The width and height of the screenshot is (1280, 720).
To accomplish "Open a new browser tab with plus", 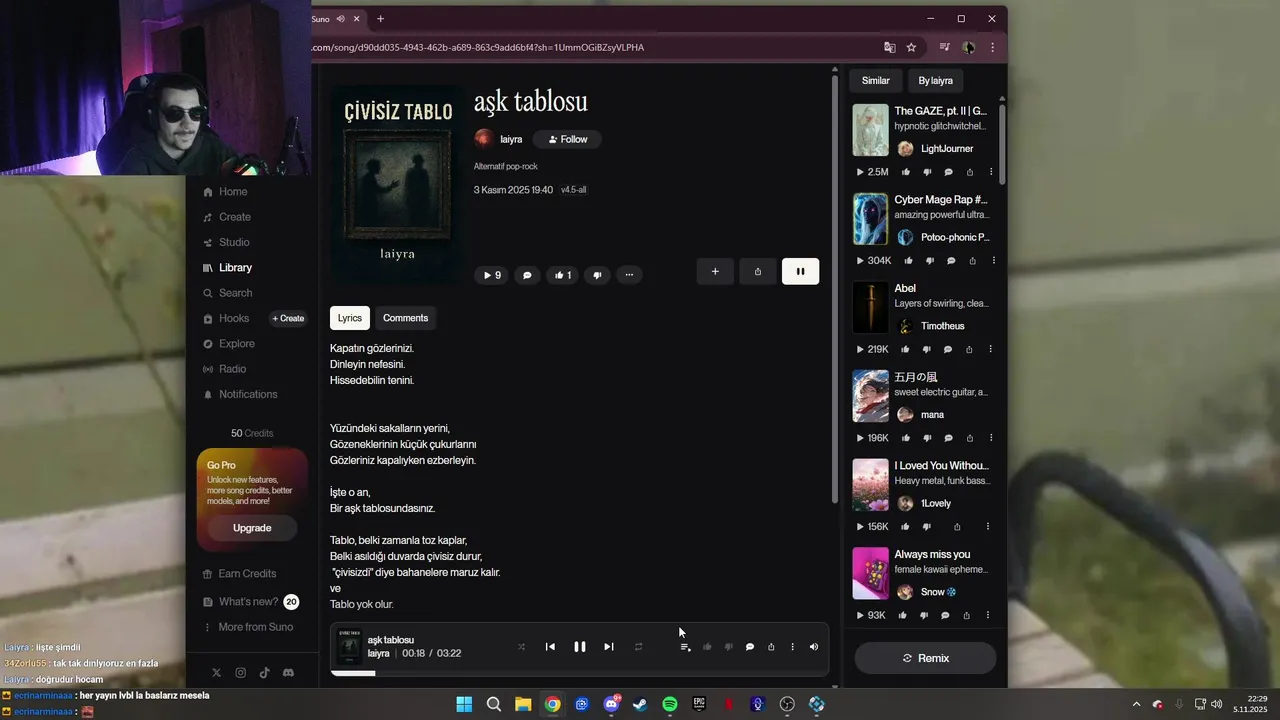I will [x=380, y=18].
